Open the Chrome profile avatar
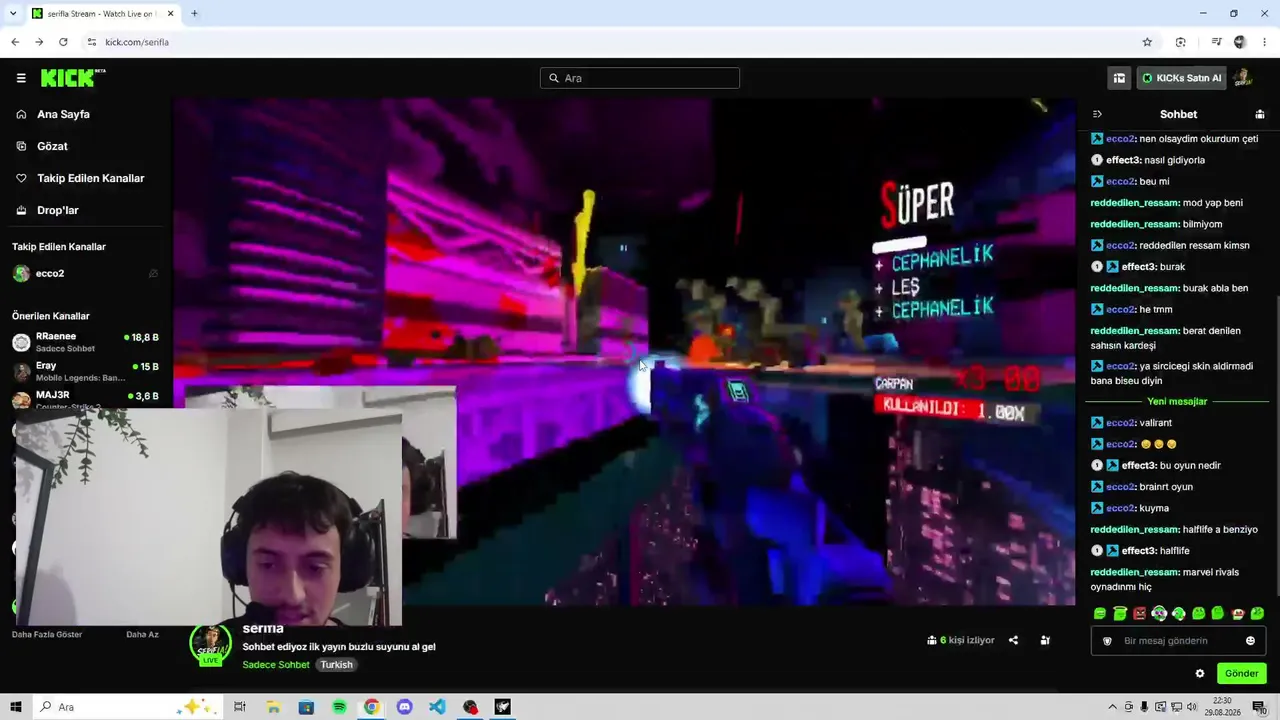 pyautogui.click(x=1240, y=42)
